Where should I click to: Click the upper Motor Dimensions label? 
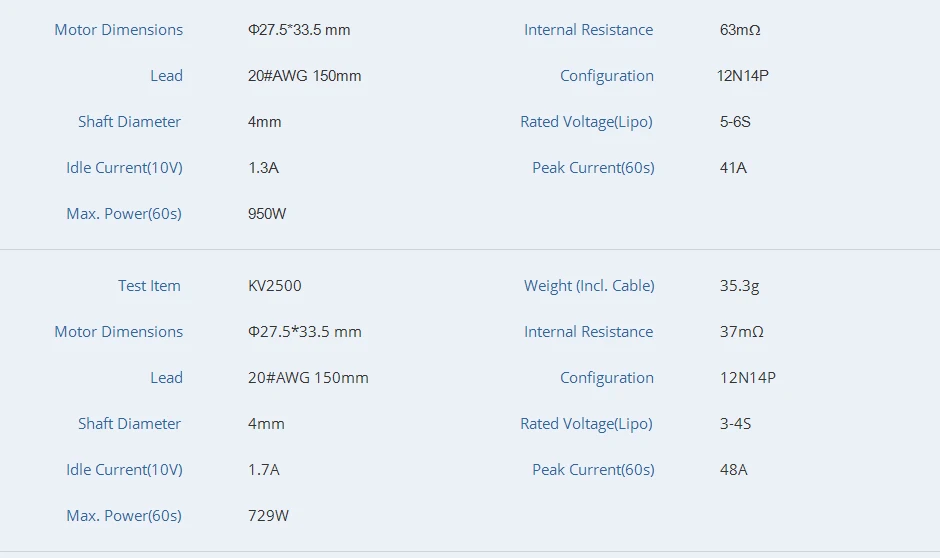pos(119,29)
